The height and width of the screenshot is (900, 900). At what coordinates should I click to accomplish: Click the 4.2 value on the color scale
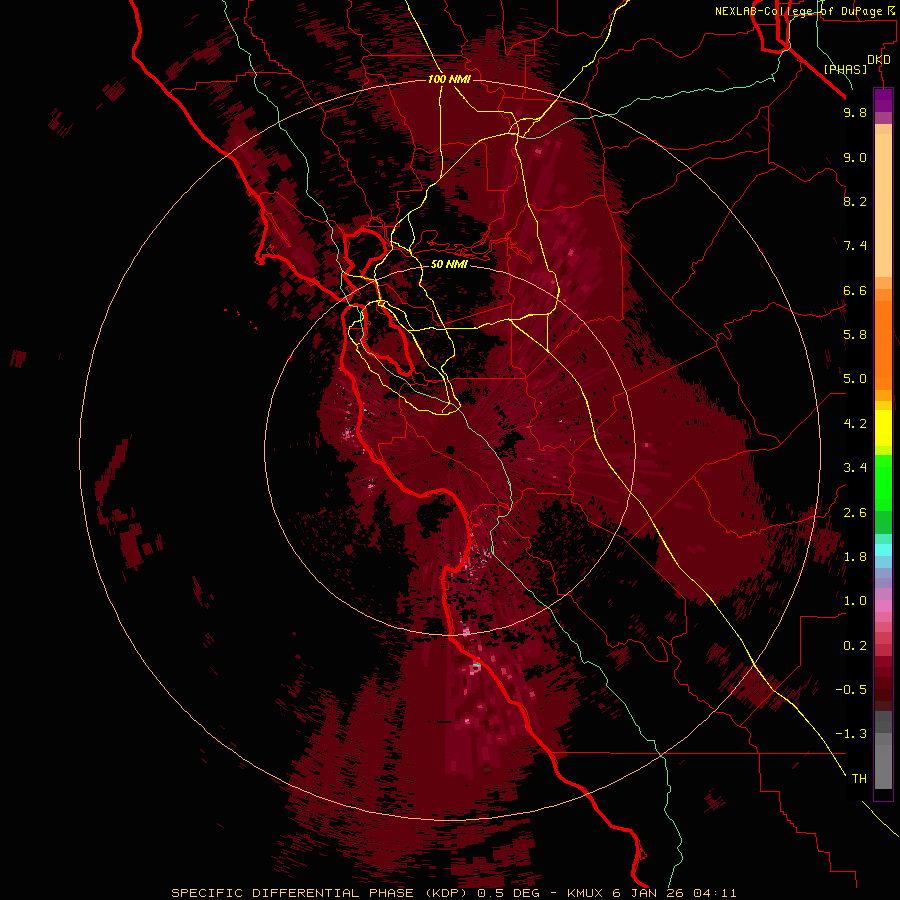tap(855, 424)
